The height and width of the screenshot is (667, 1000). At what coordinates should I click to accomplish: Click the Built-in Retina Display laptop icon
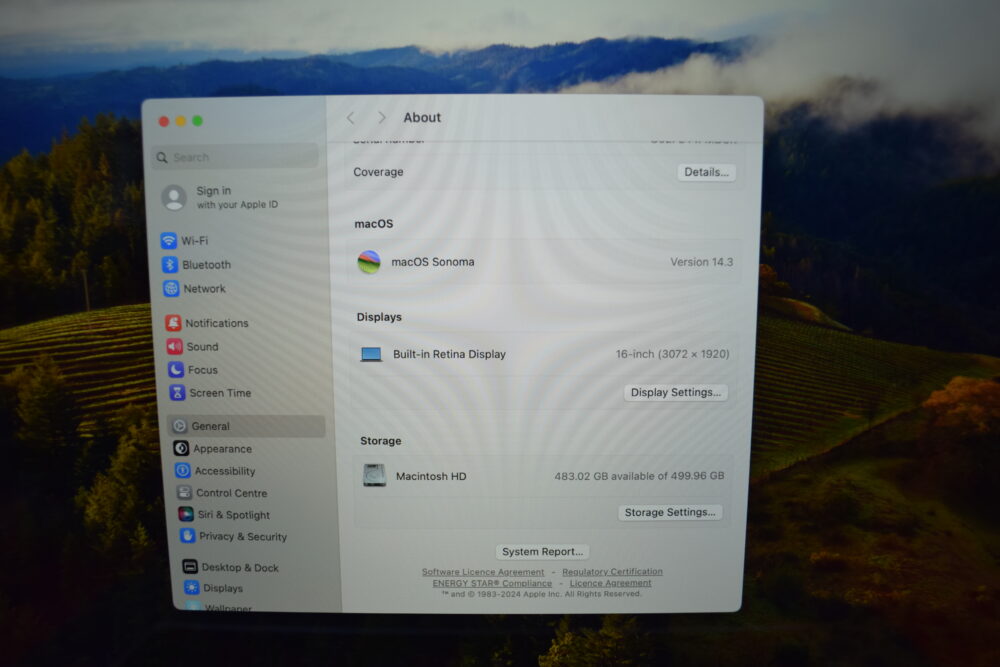tap(371, 354)
